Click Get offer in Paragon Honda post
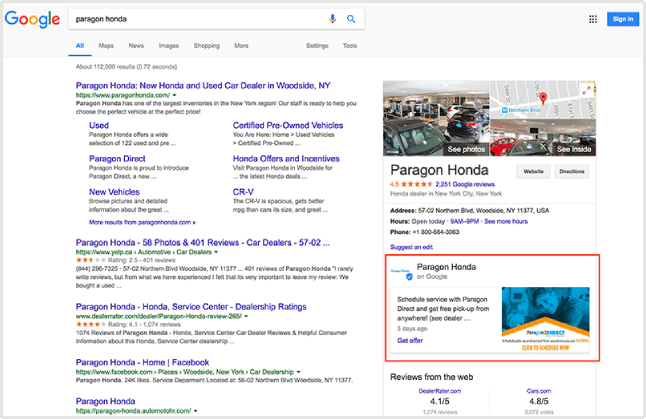646x419 pixels. (410, 340)
